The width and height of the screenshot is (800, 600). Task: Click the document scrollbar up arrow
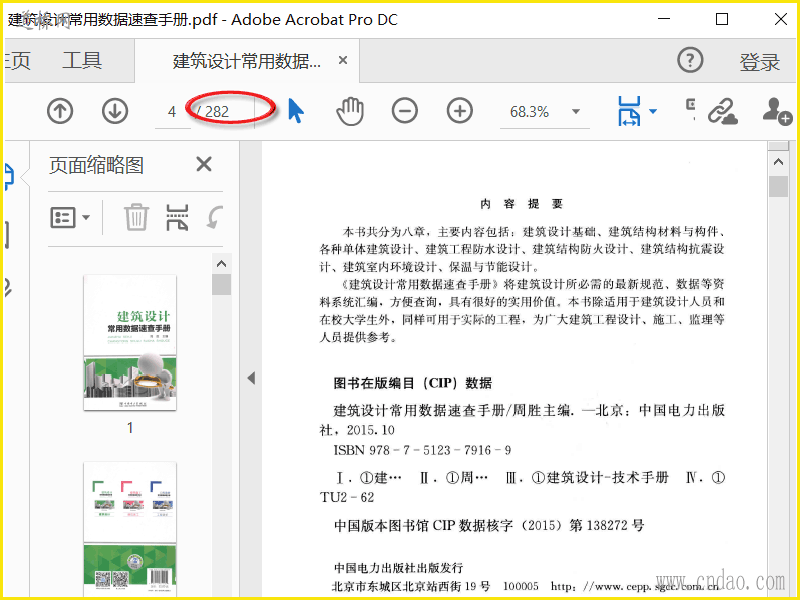point(778,162)
